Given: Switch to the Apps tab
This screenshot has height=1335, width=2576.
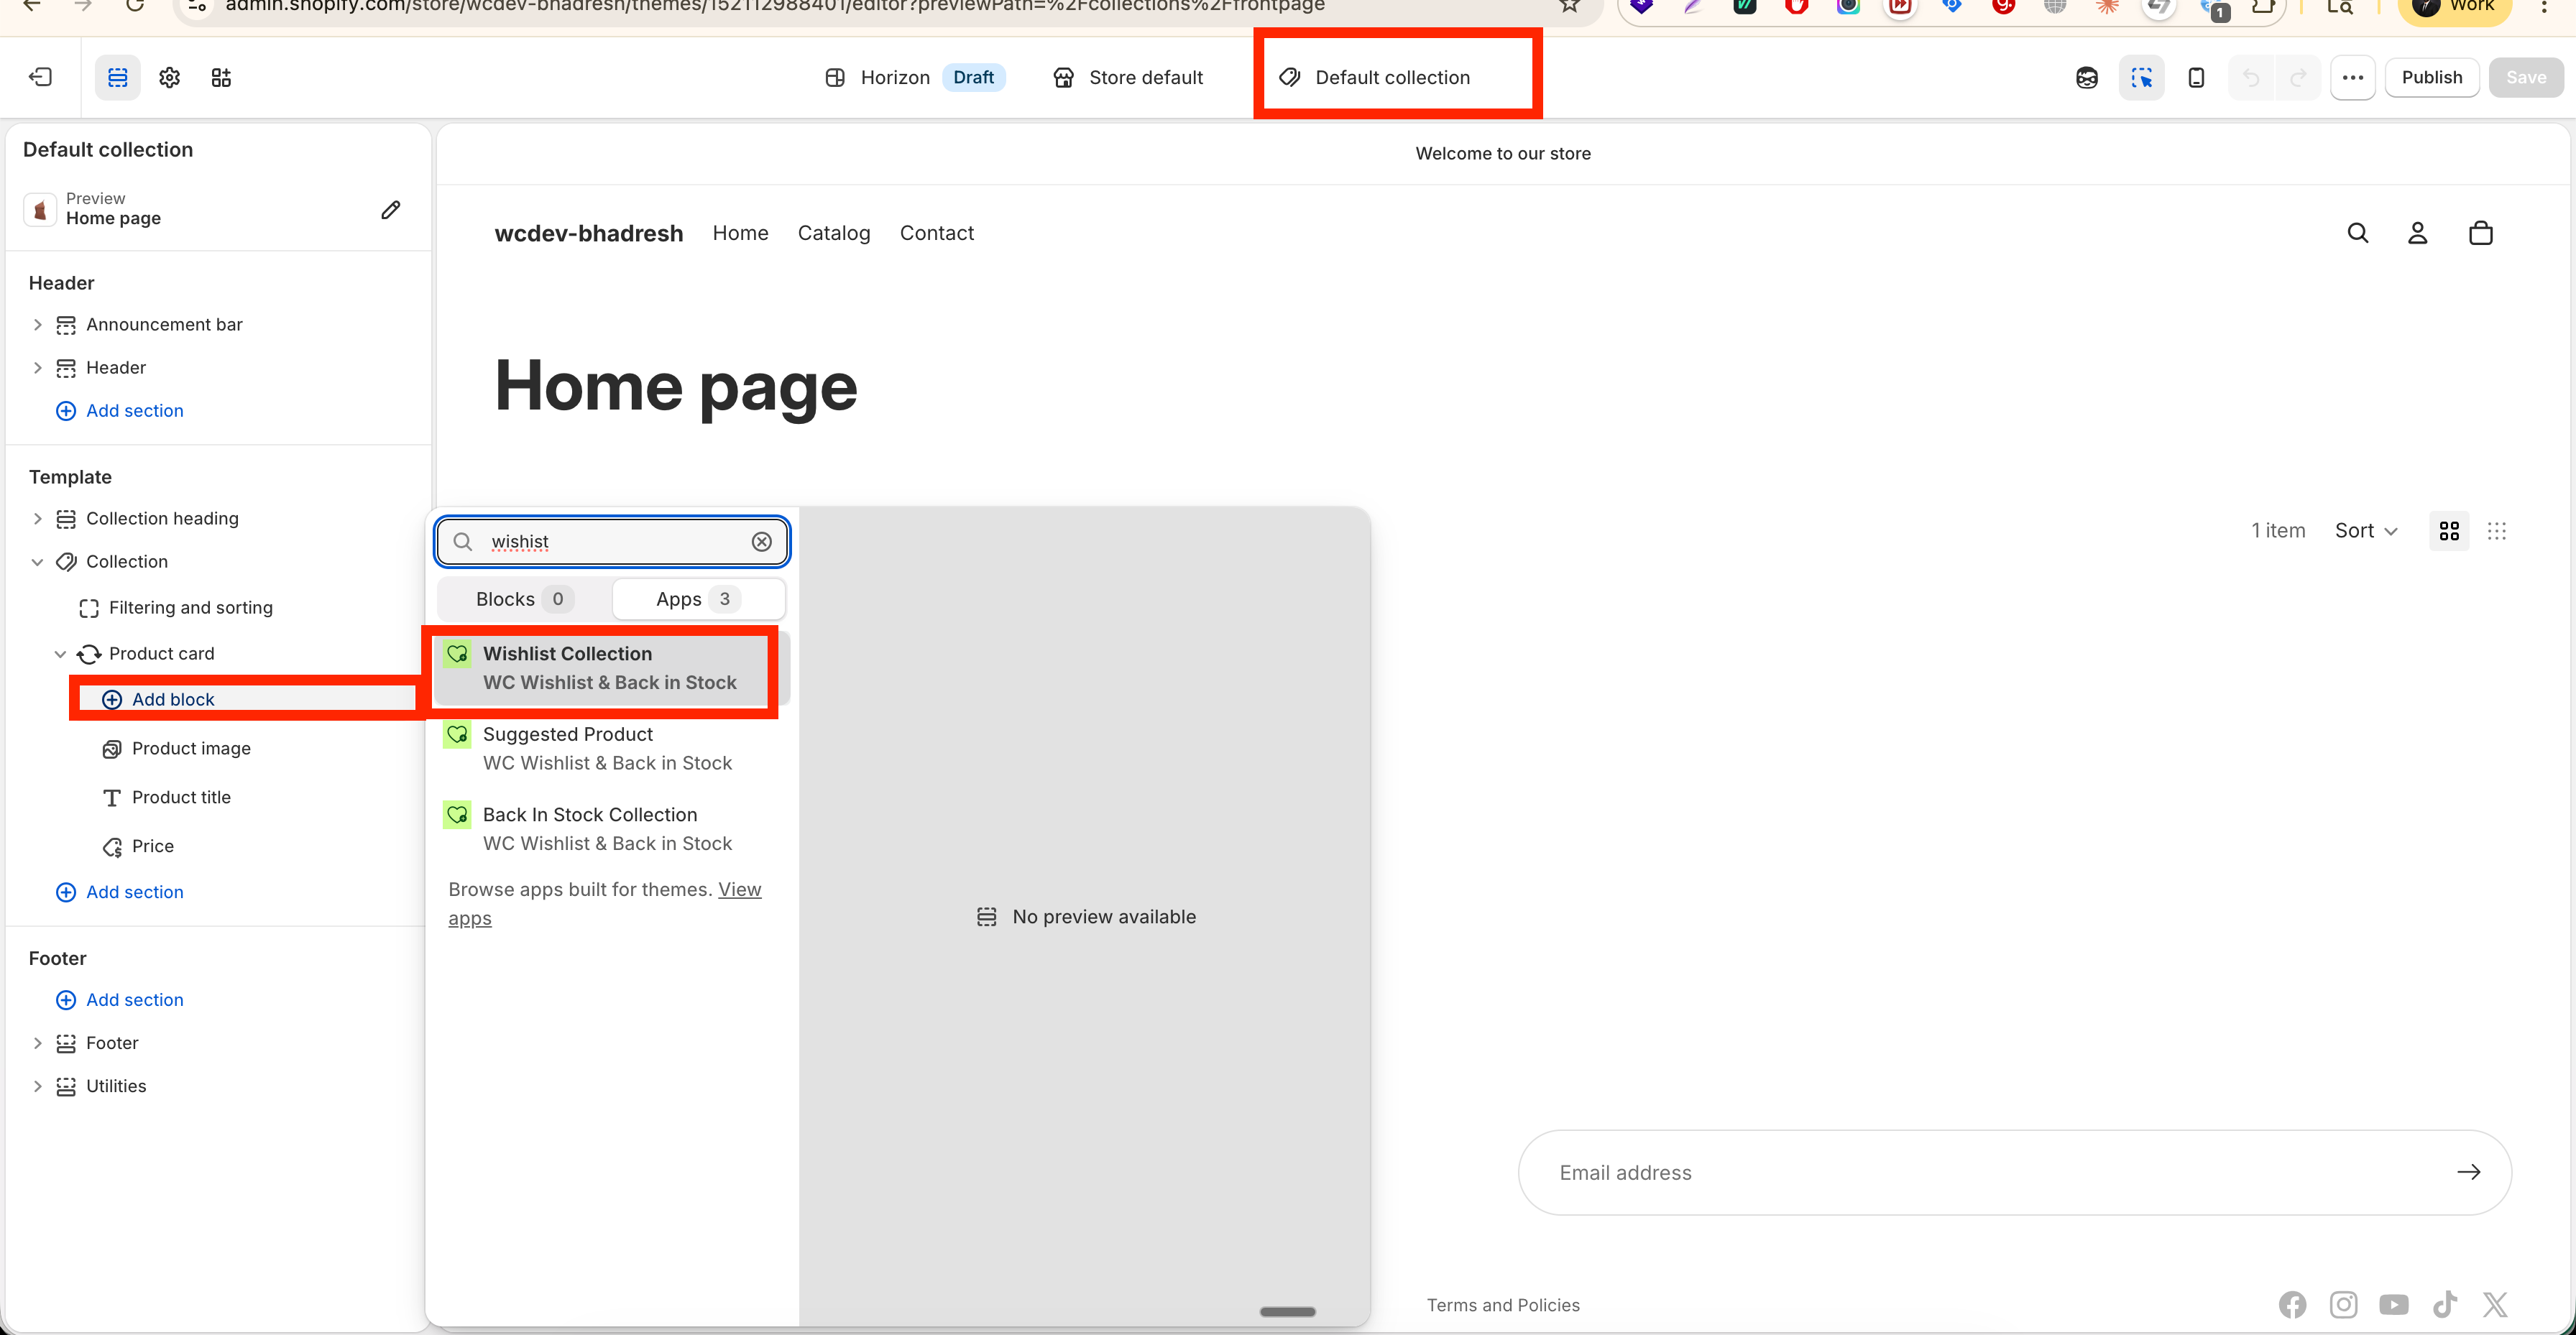Looking at the screenshot, I should click(698, 598).
